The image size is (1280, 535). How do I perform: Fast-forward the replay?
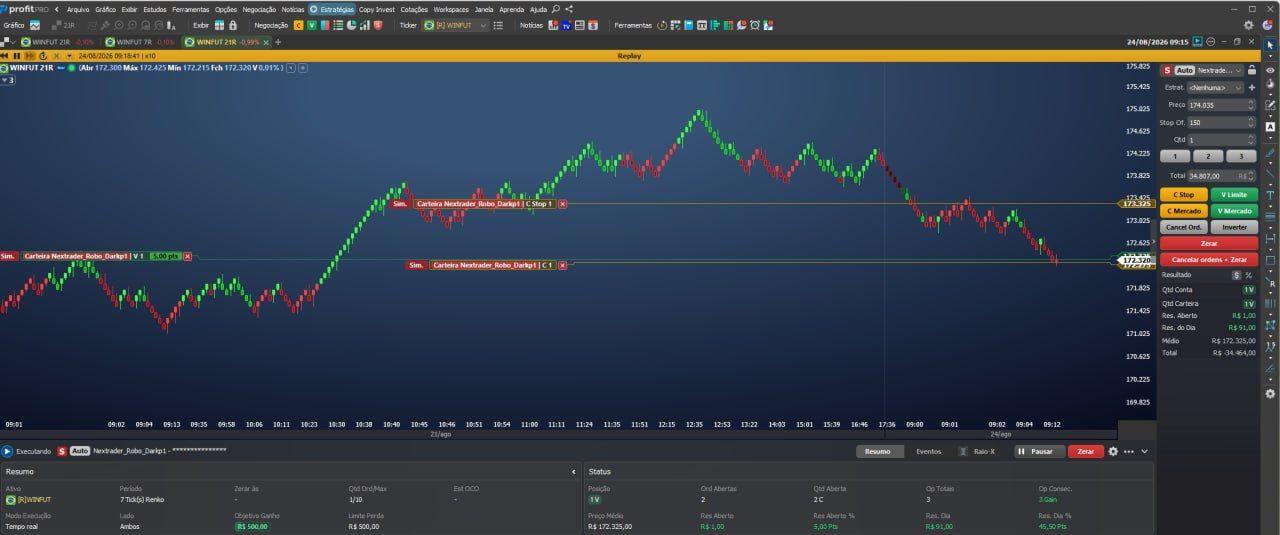[29, 56]
